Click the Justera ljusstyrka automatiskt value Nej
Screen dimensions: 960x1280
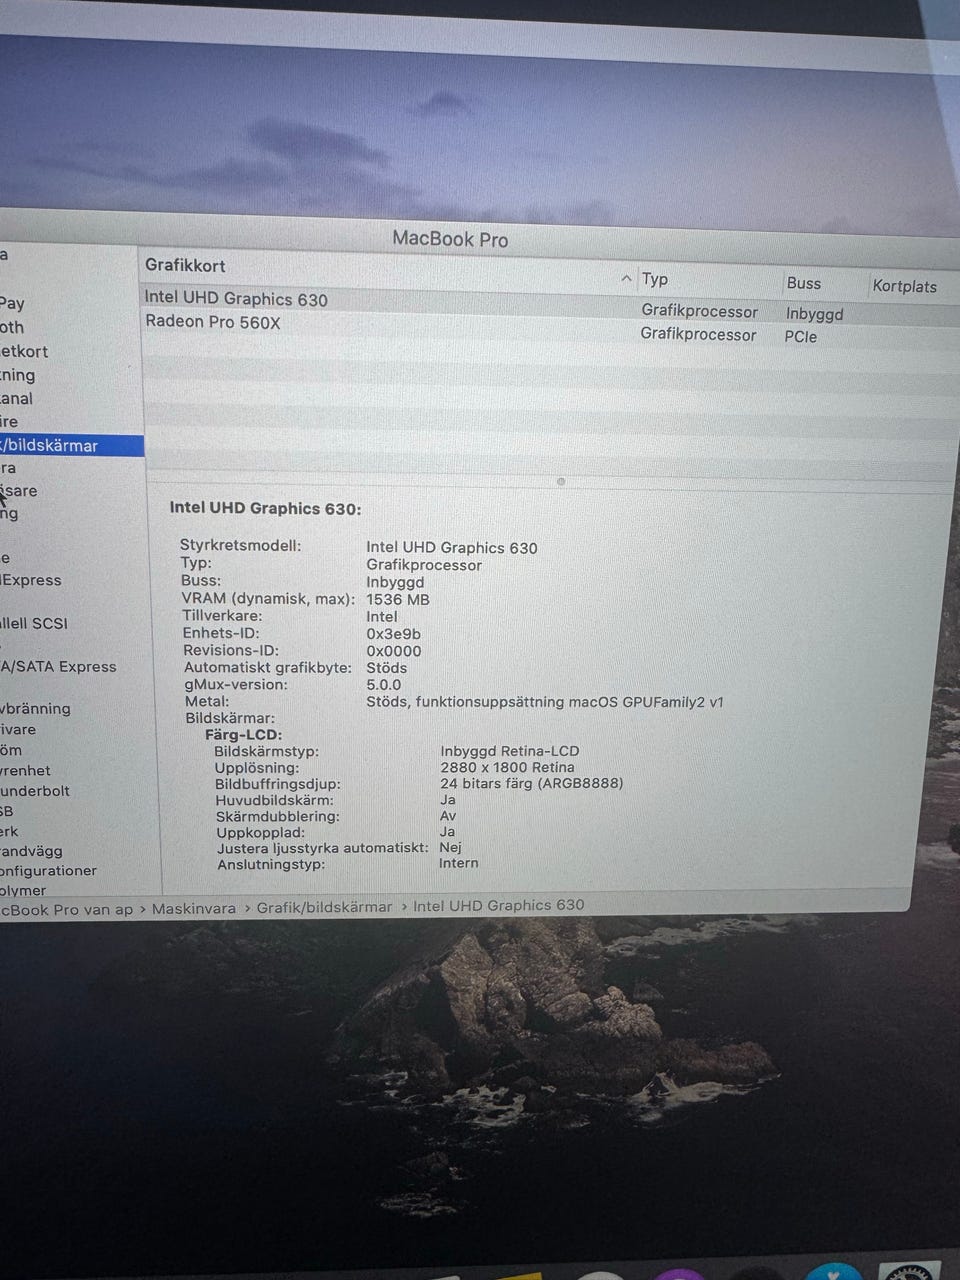[450, 847]
